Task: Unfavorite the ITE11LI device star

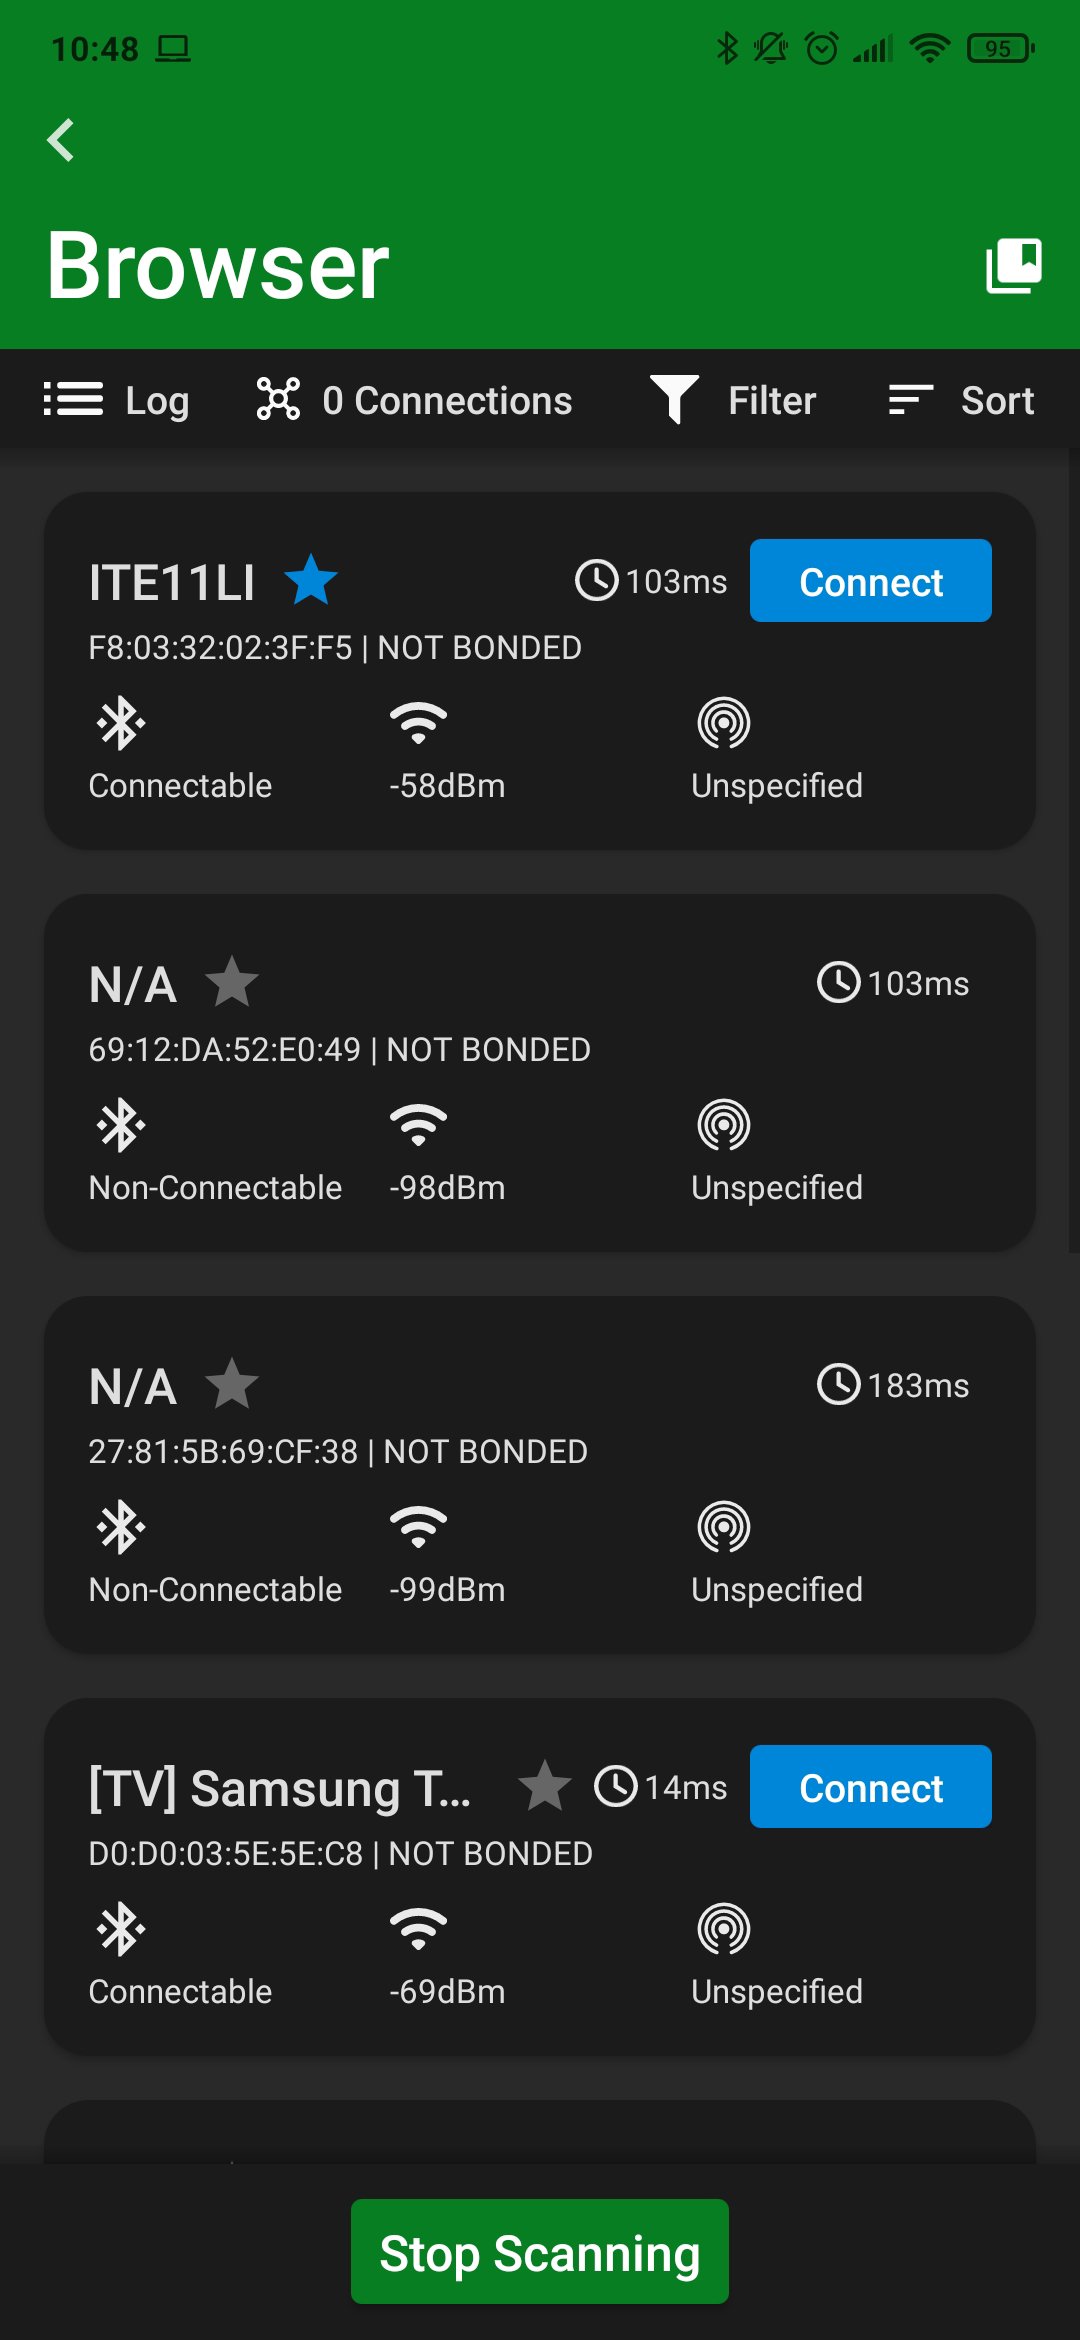Action: 311,581
